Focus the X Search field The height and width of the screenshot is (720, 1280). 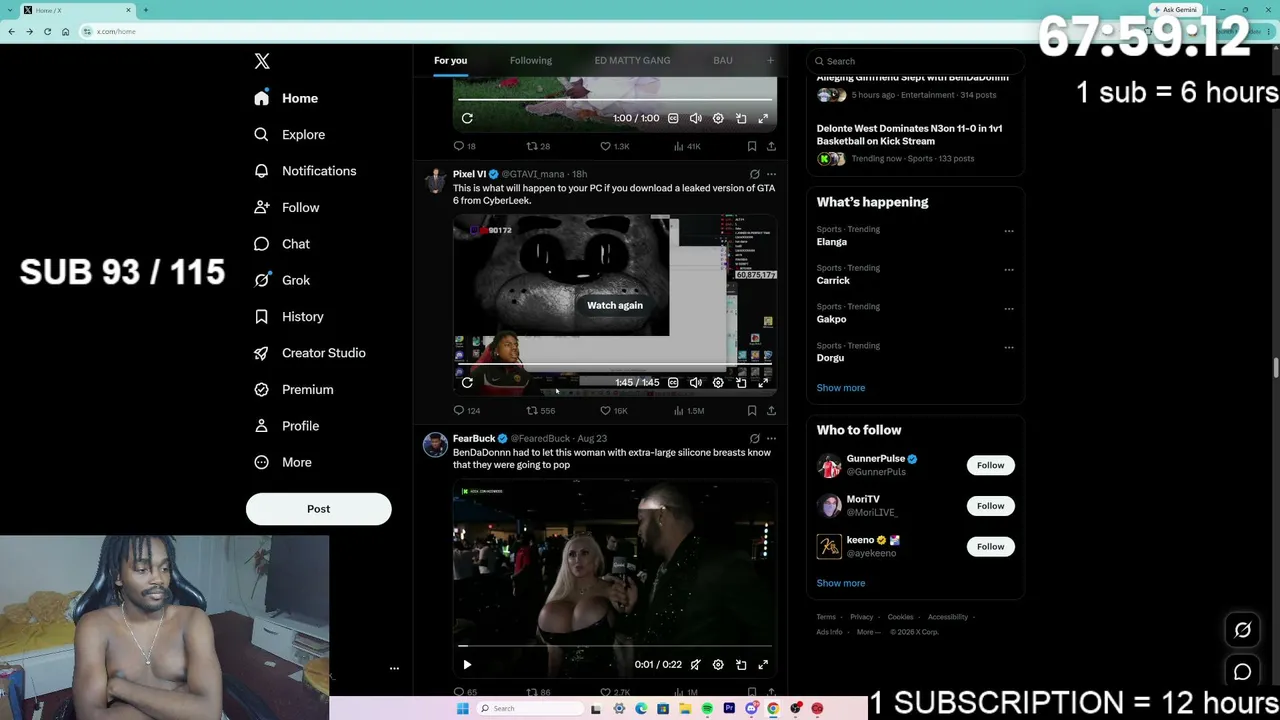tap(915, 61)
